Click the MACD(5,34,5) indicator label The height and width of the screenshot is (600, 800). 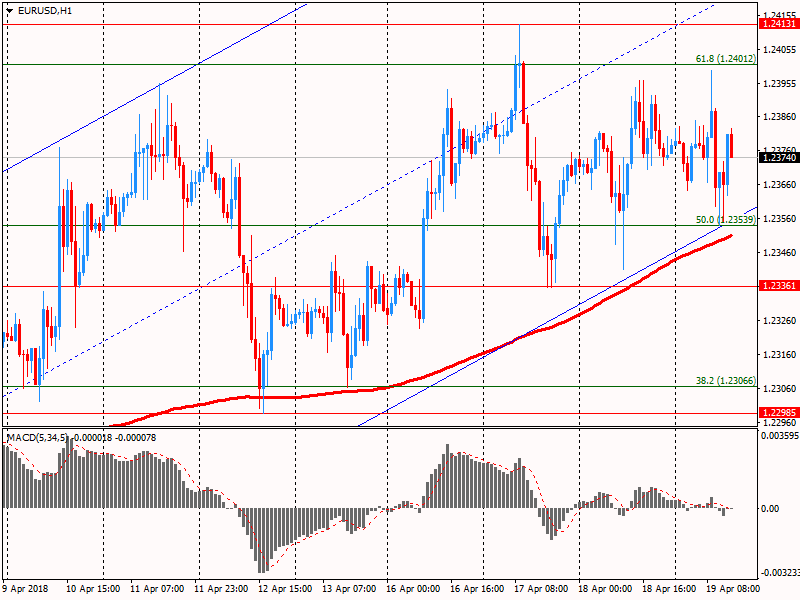37,438
